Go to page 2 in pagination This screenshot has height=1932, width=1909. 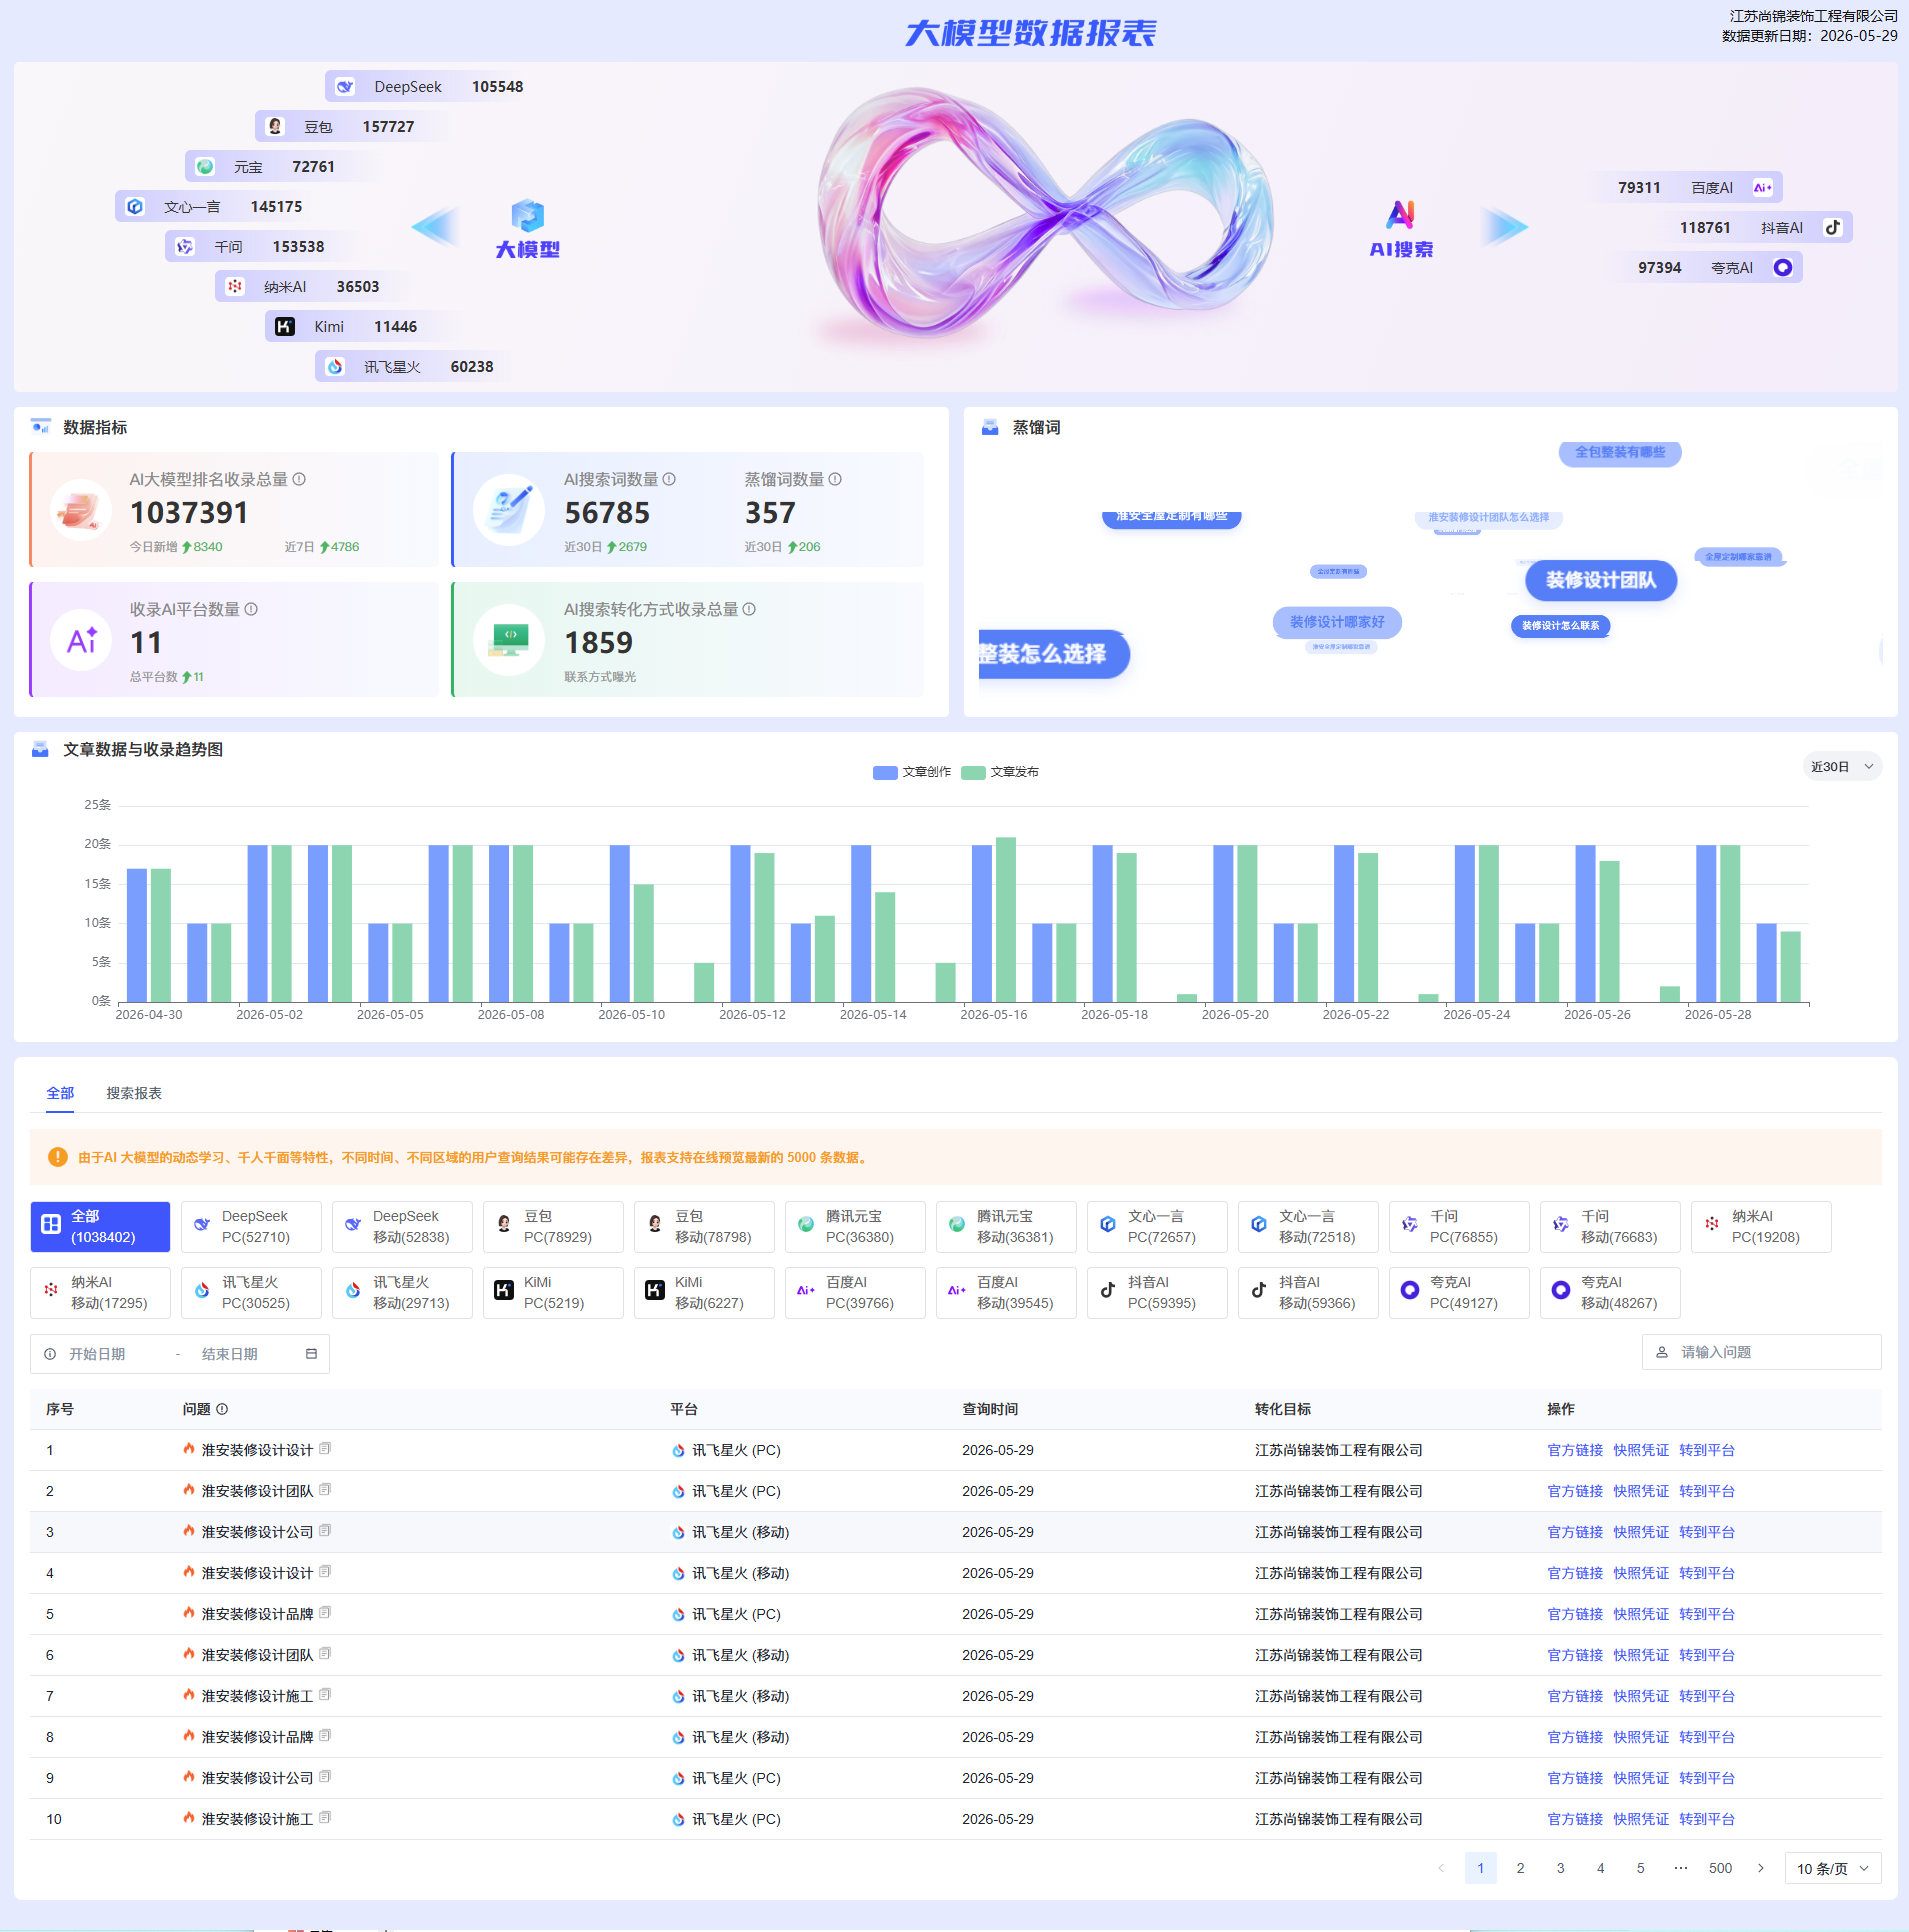pyautogui.click(x=1520, y=1868)
